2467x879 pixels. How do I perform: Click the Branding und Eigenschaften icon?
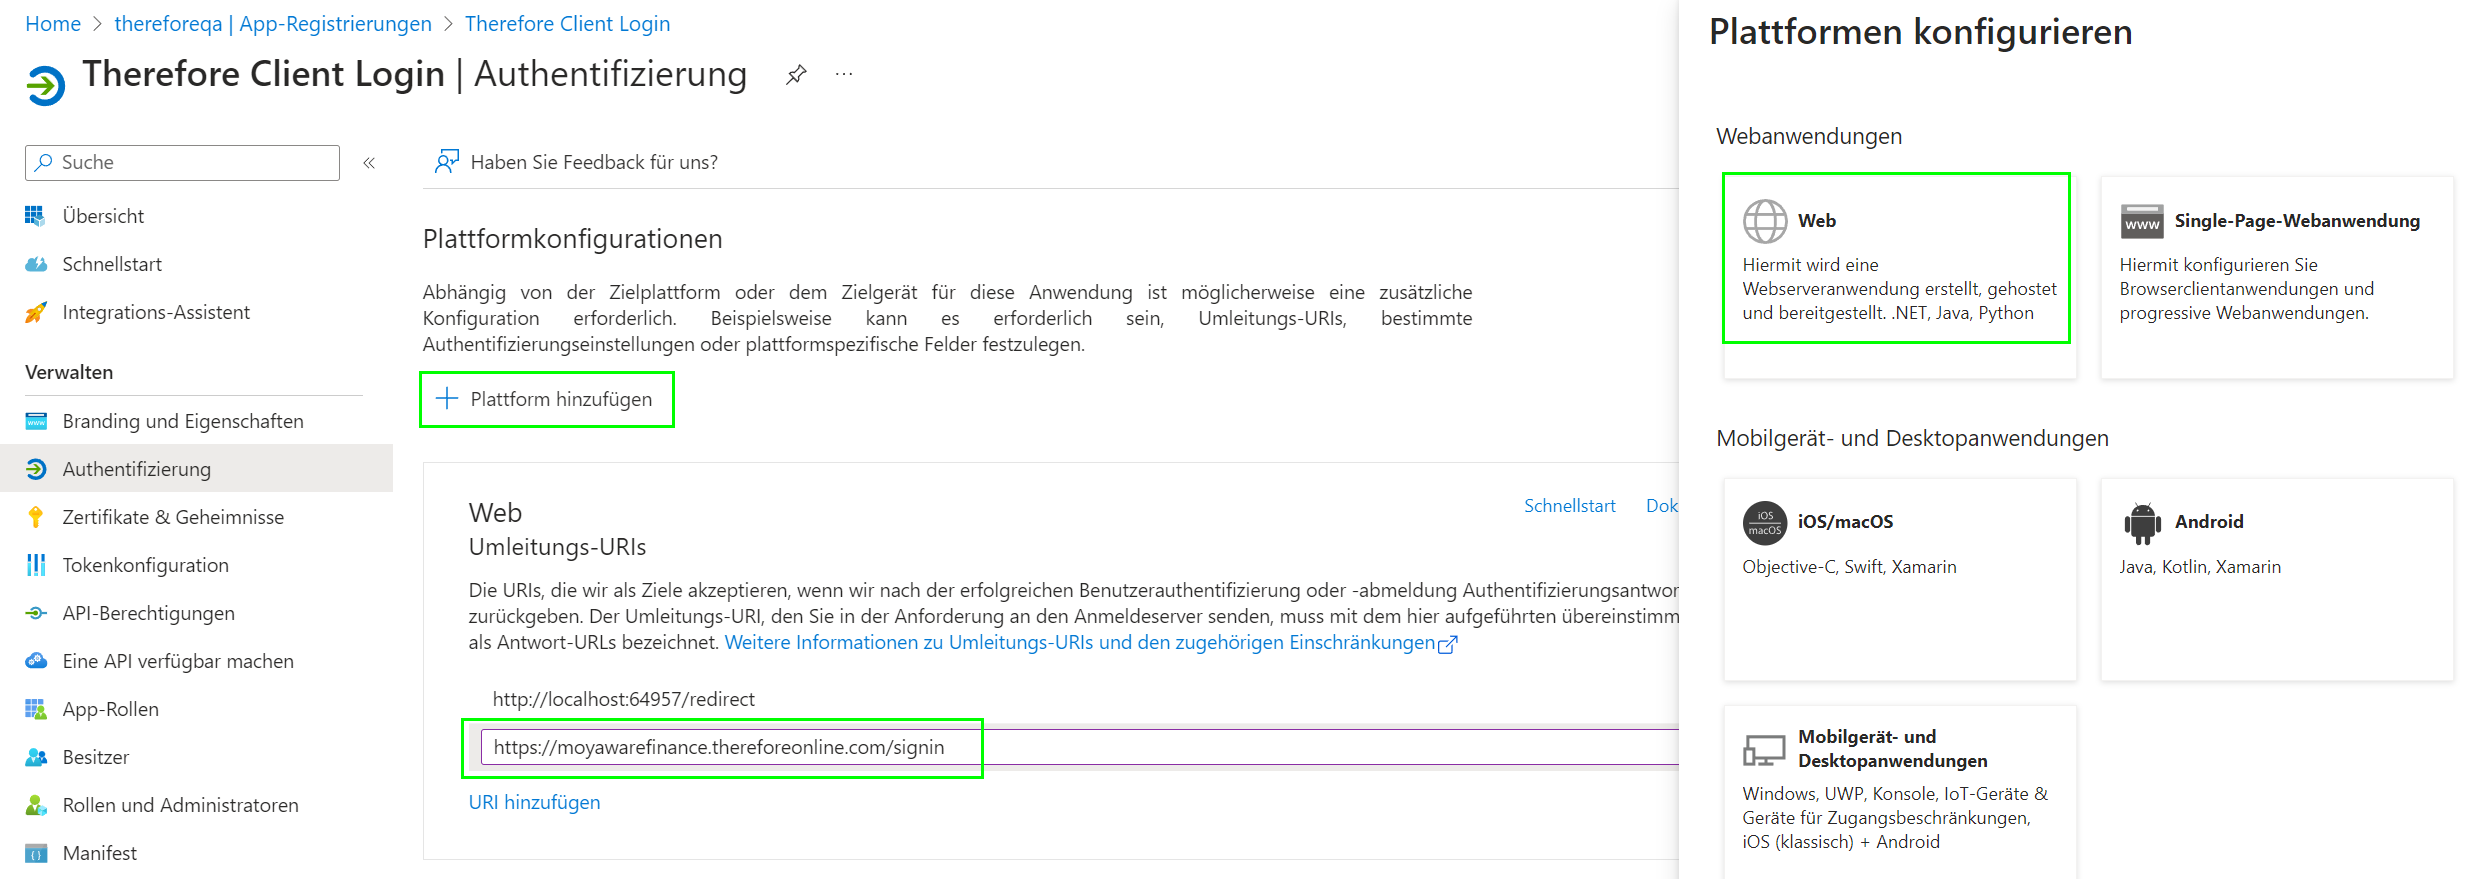click(35, 421)
